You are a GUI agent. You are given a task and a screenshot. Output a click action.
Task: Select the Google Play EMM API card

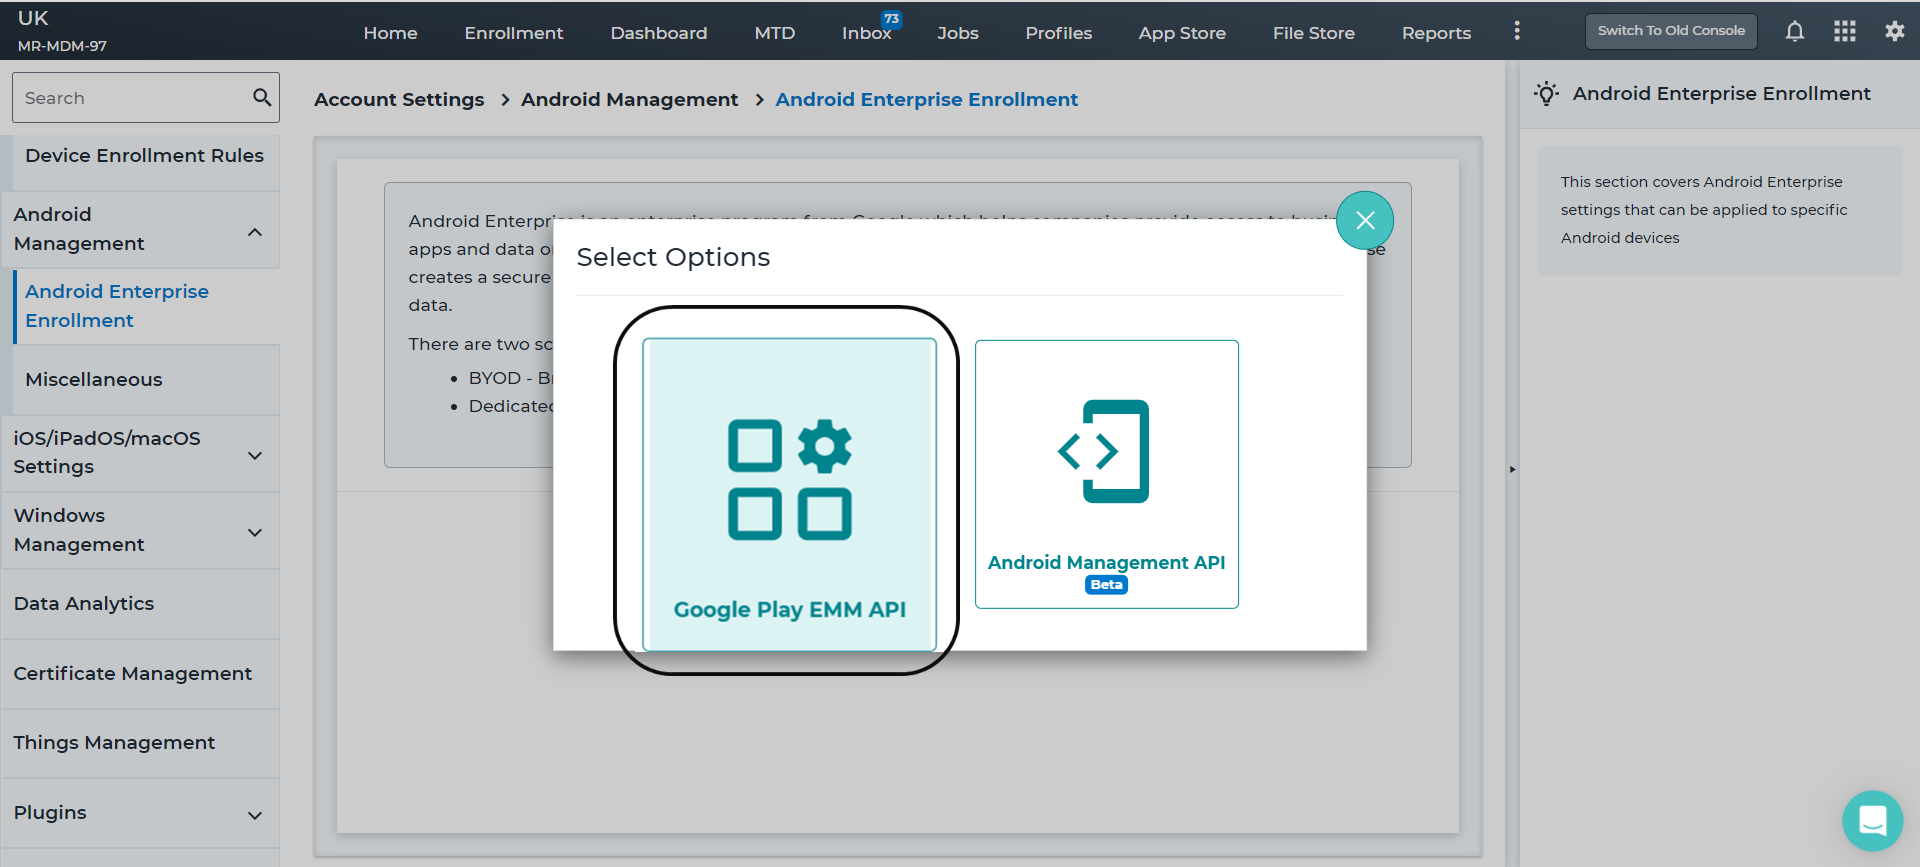click(x=790, y=494)
